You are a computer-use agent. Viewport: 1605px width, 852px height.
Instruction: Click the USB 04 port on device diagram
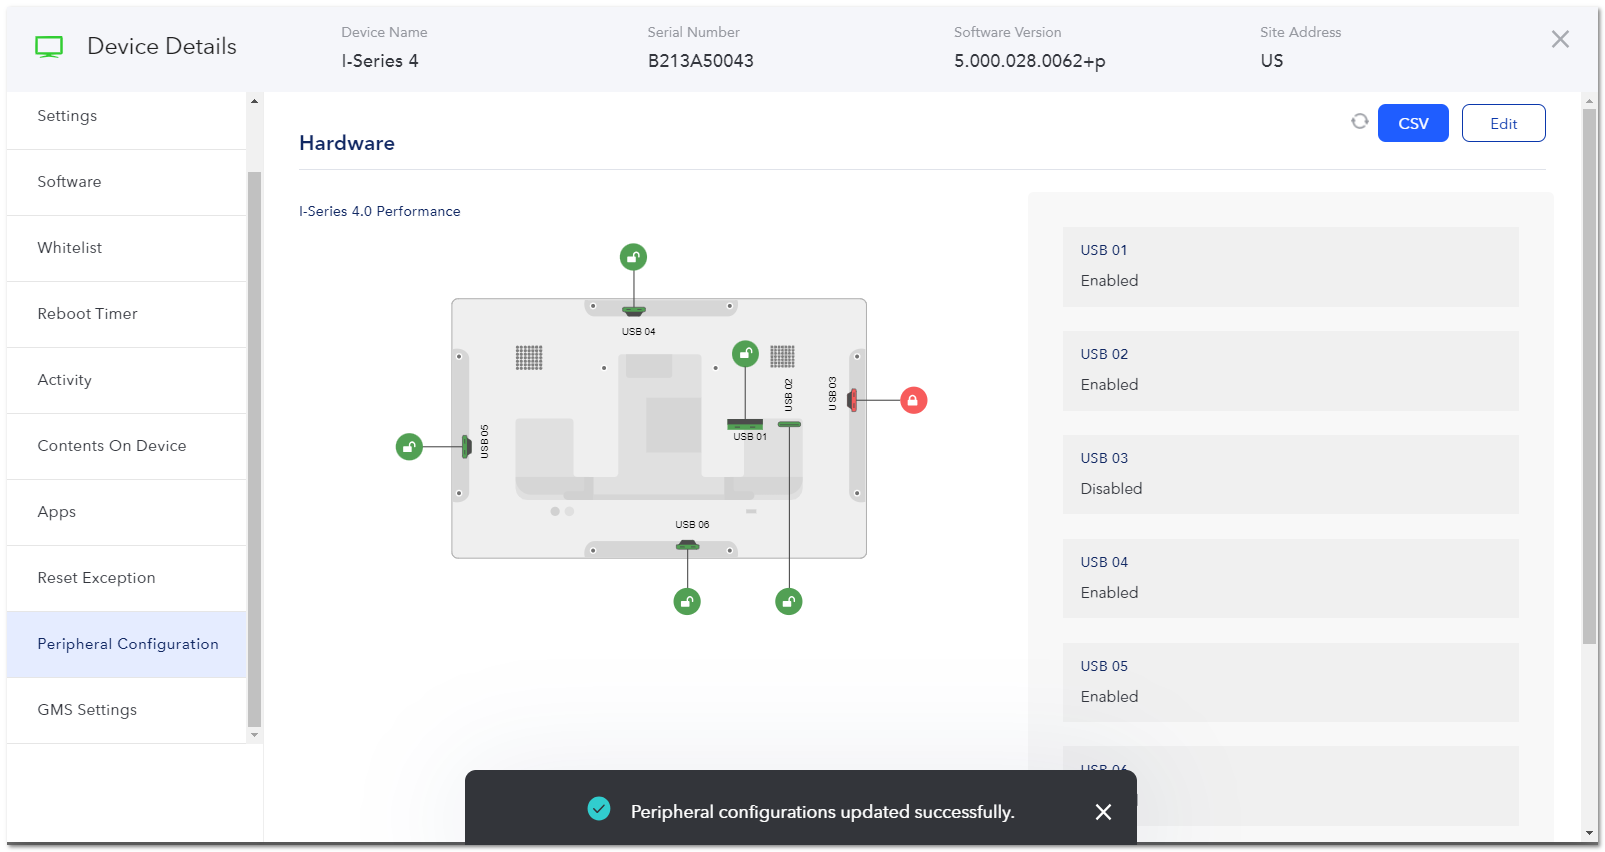[633, 311]
